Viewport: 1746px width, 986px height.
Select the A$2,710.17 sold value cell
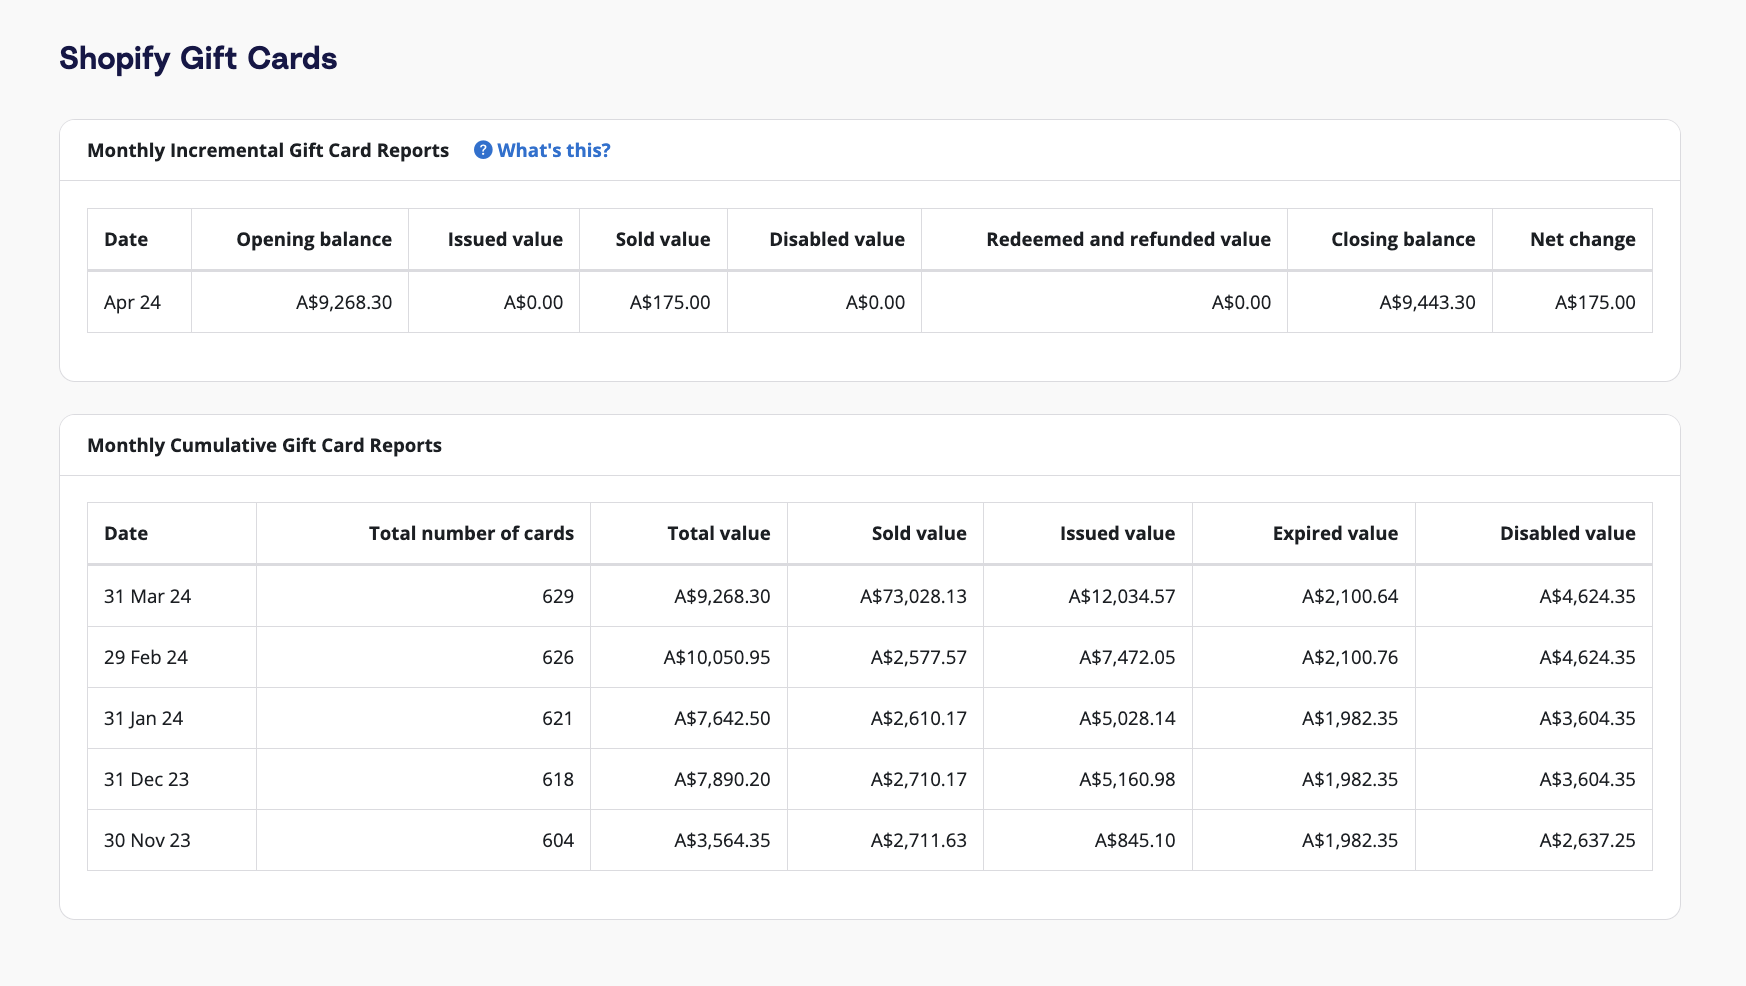885,779
